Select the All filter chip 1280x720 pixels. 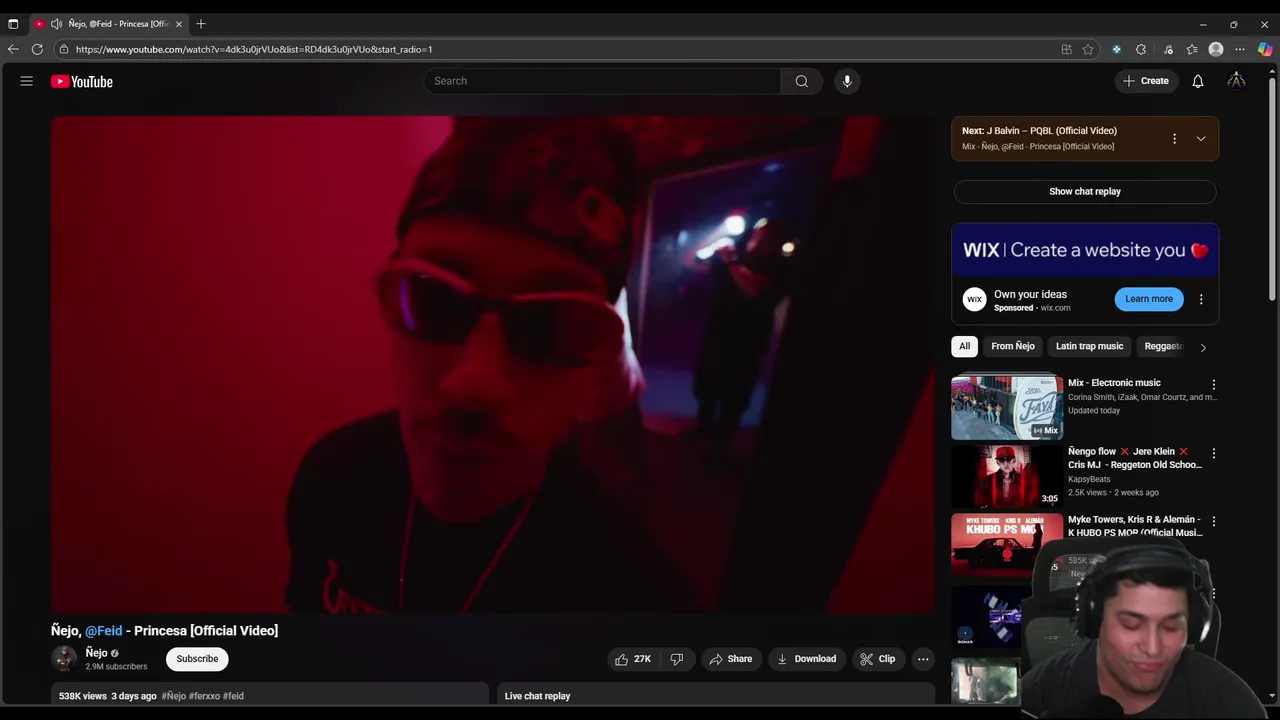tap(964, 346)
